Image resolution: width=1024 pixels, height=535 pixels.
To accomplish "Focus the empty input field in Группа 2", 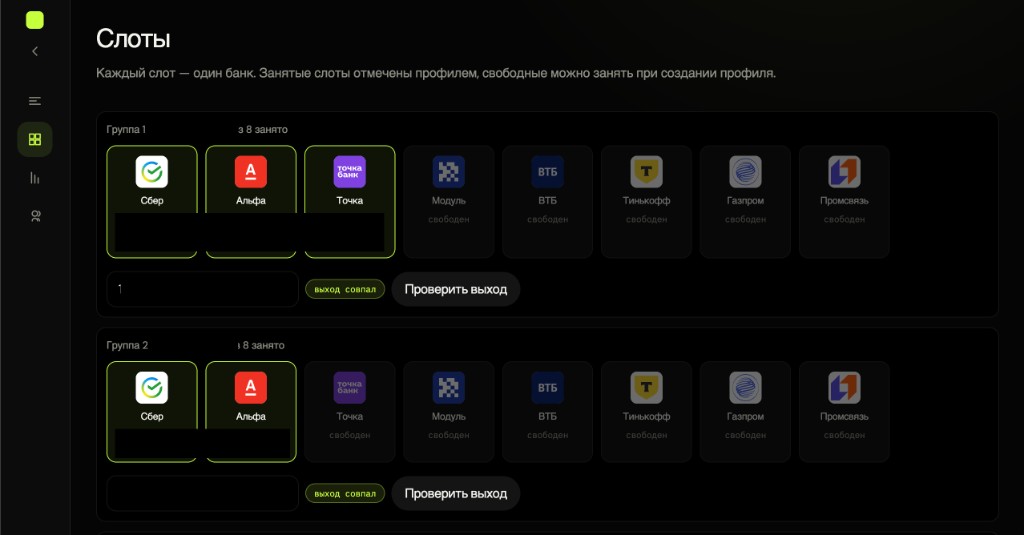I will click(x=202, y=494).
